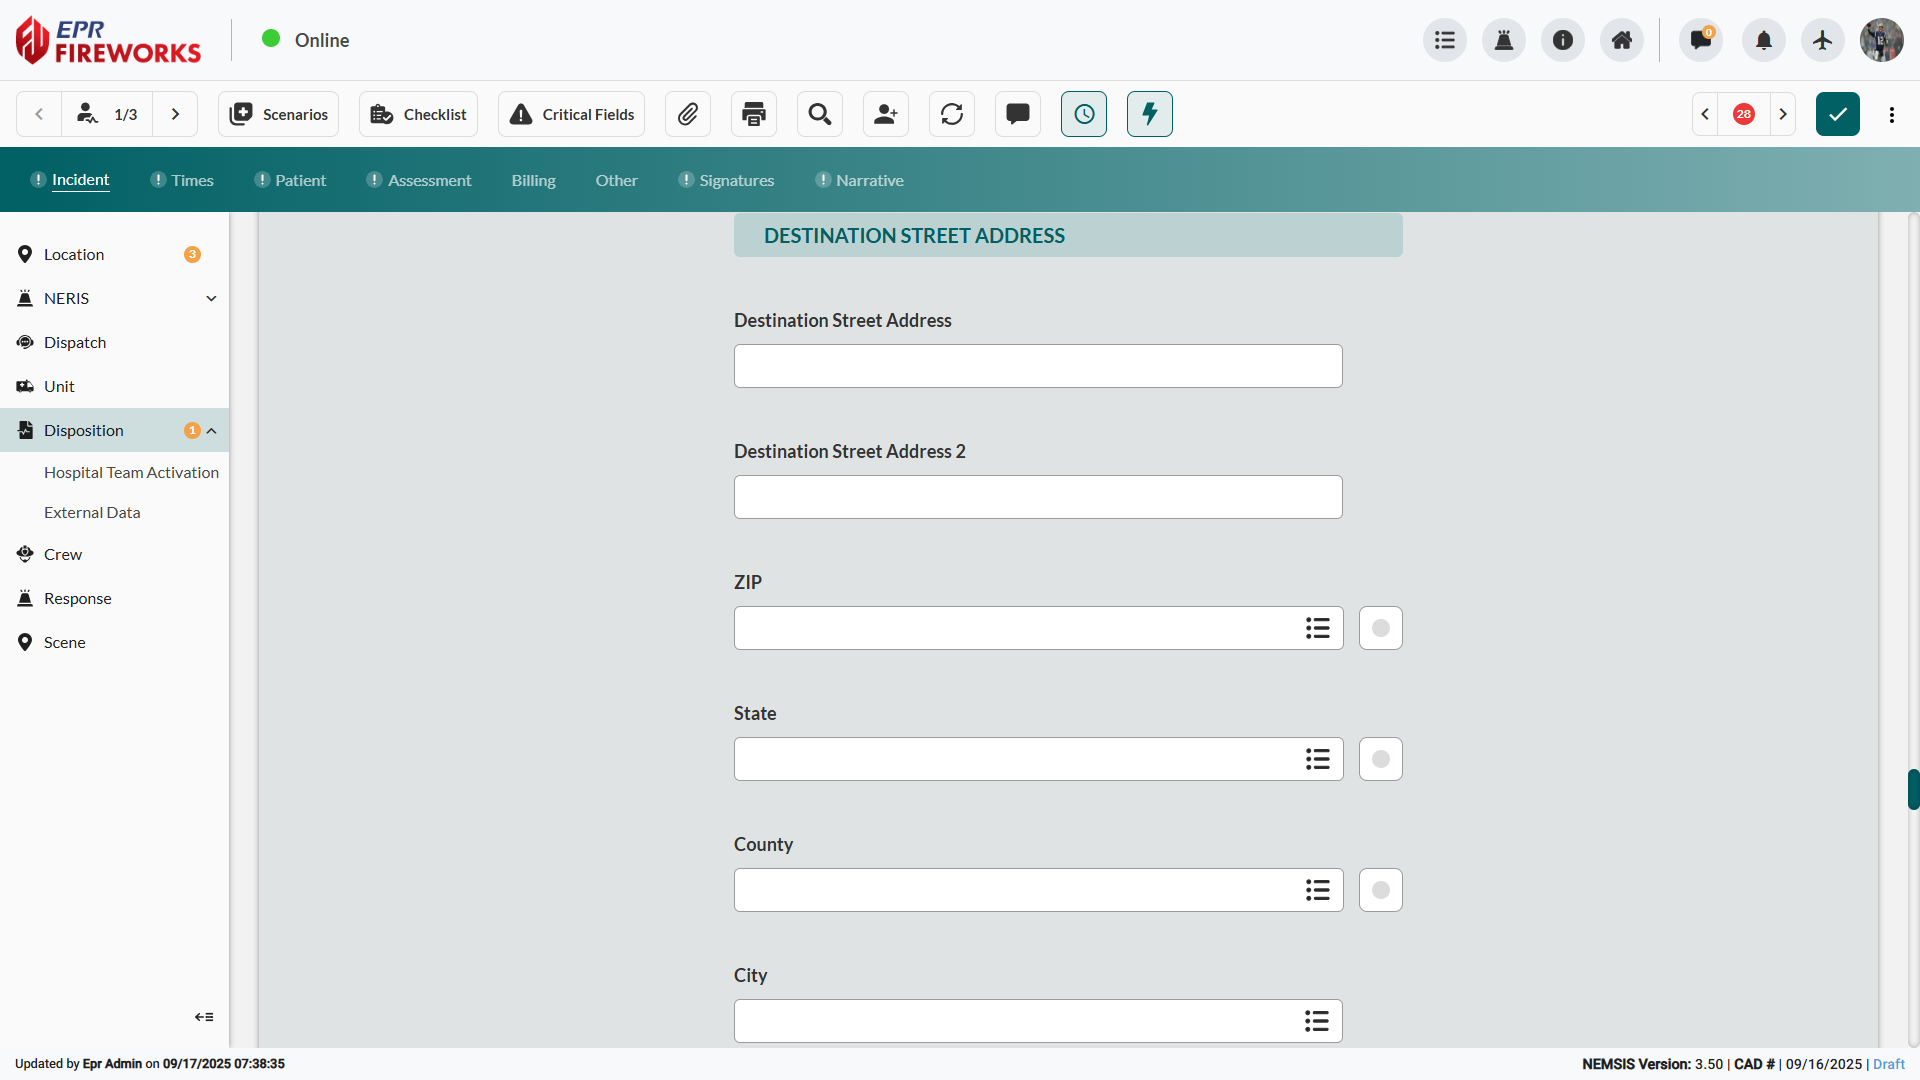Viewport: 1920px width, 1080px height.
Task: Click the add person icon
Action: tap(886, 114)
